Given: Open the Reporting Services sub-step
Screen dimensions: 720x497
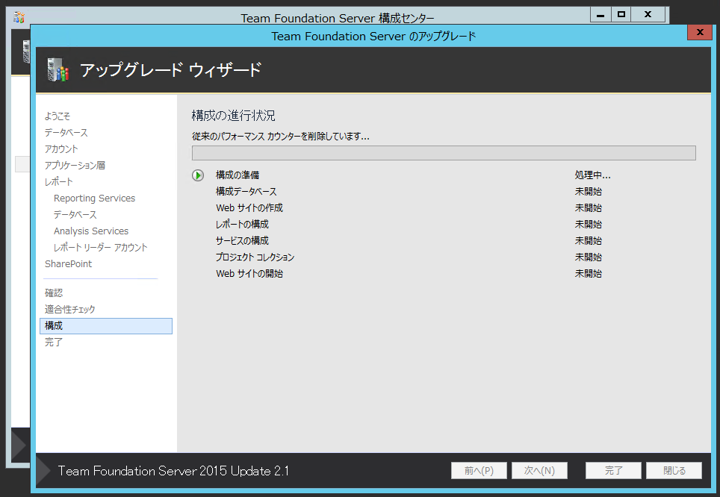Looking at the screenshot, I should 95,198.
